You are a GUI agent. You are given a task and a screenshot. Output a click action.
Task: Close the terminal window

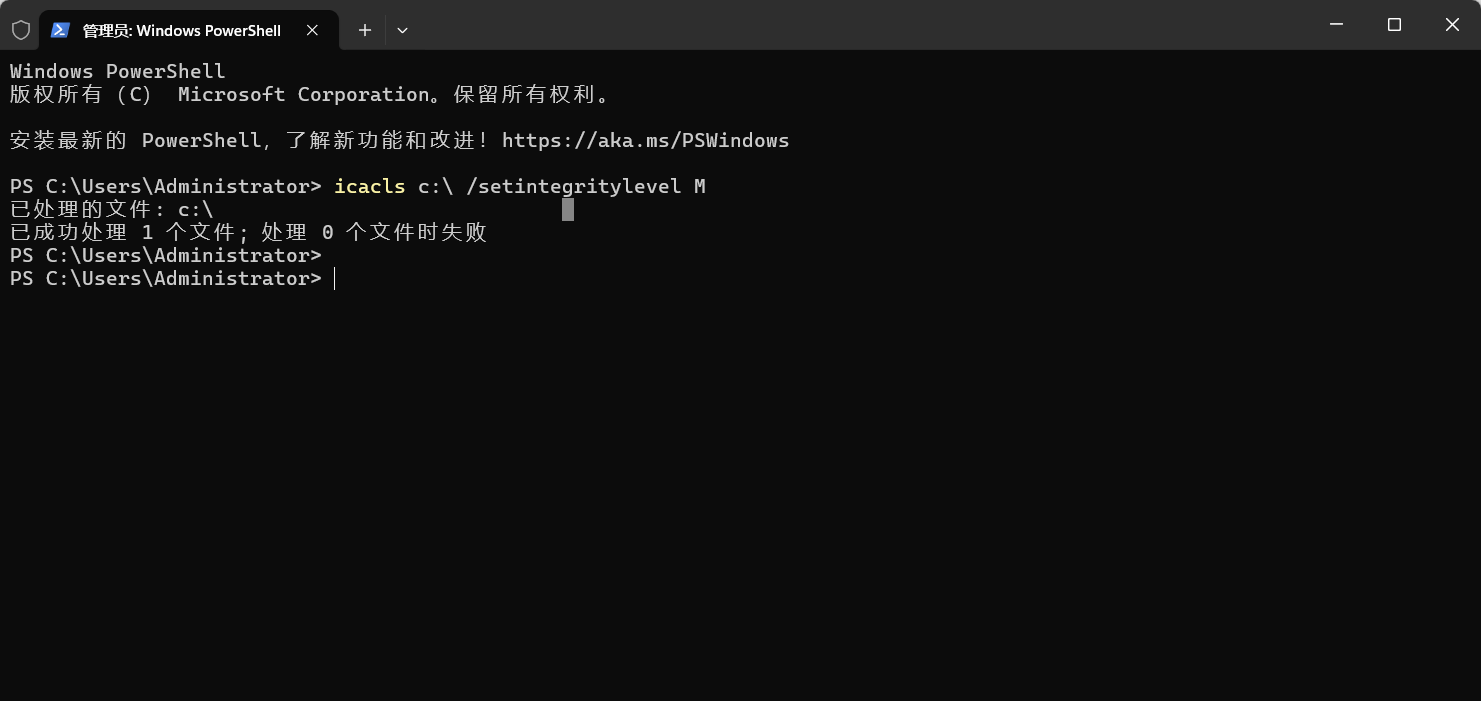pos(1452,24)
